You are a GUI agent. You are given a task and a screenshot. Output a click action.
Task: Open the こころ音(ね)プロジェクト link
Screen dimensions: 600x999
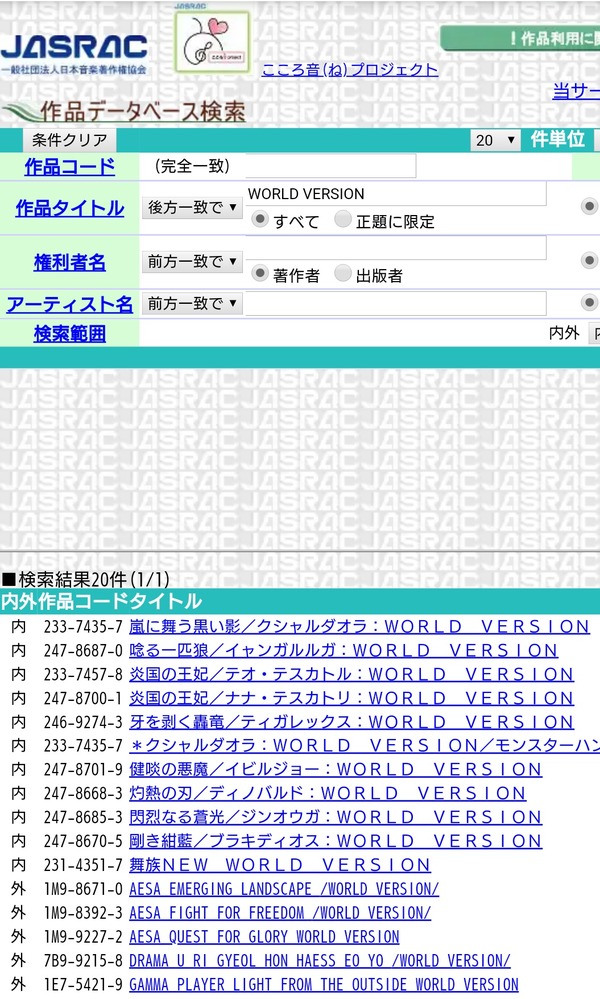click(350, 69)
